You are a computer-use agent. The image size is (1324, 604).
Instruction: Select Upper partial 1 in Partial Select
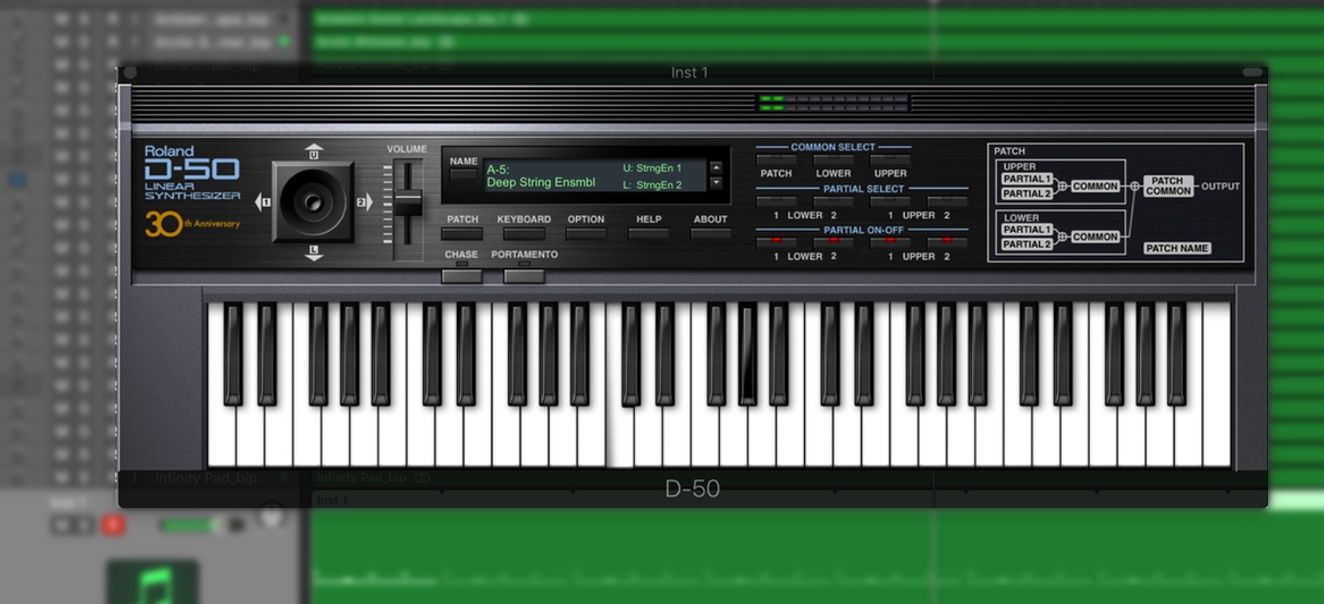click(x=890, y=201)
